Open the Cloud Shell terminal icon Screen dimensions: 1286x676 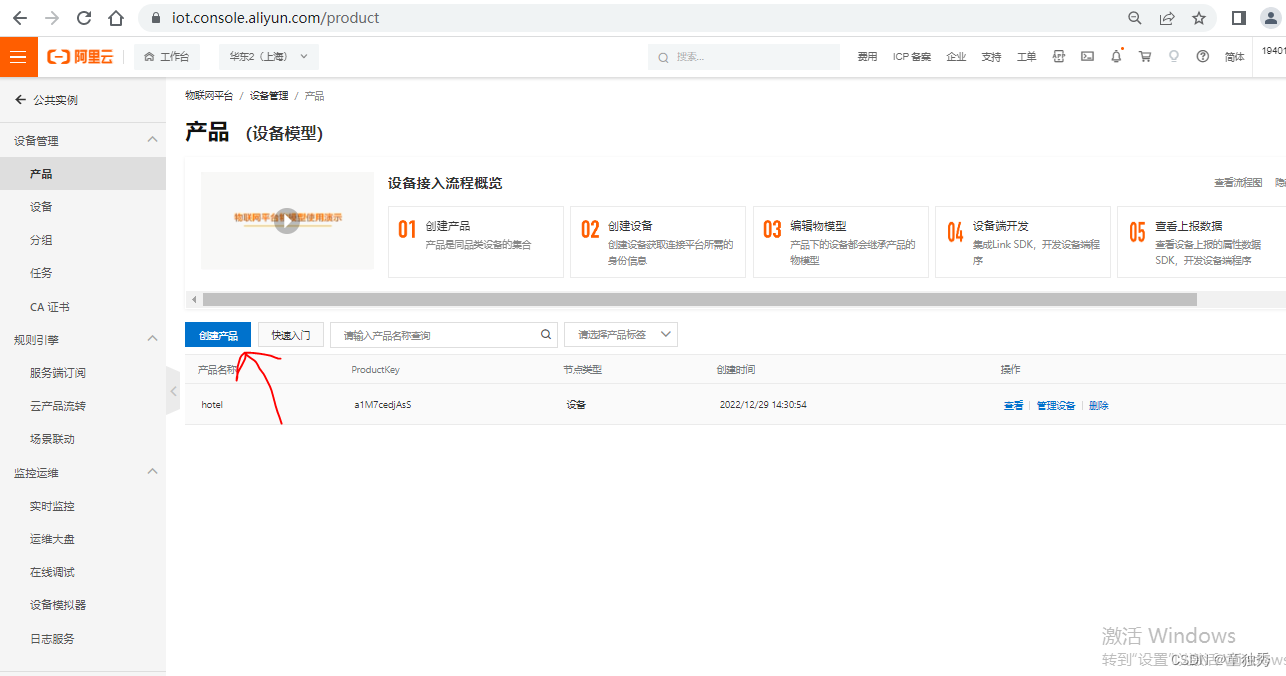pyautogui.click(x=1087, y=56)
